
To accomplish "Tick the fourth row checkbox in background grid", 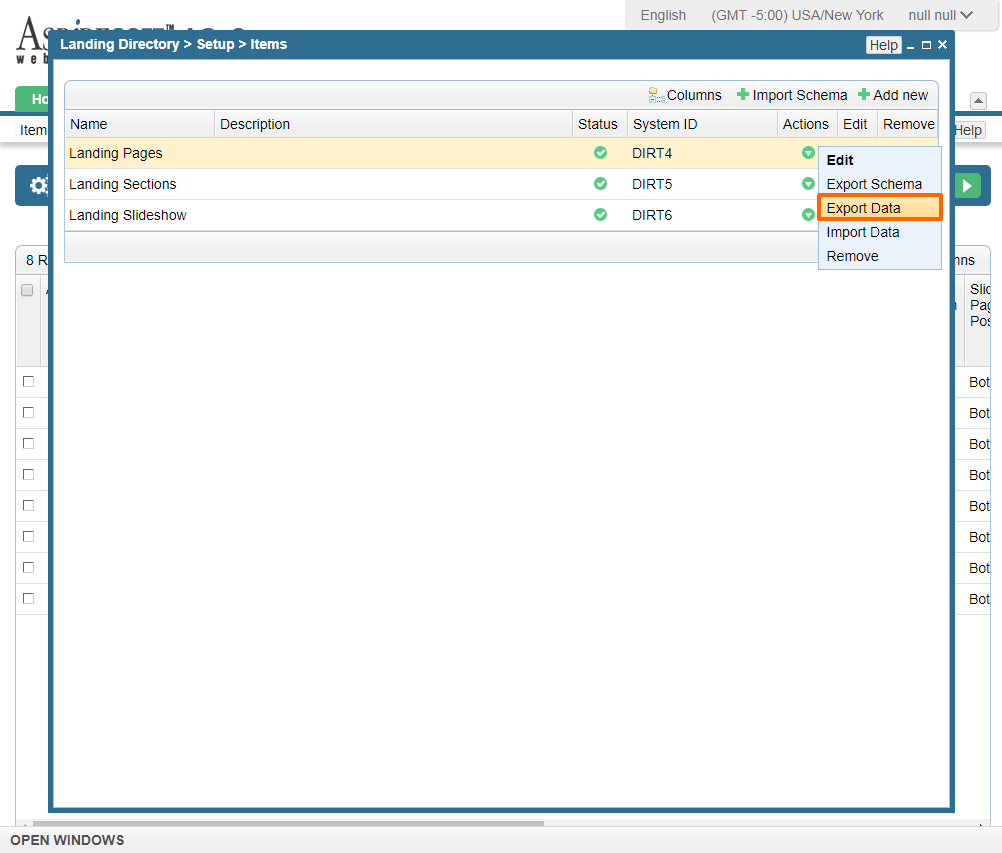I will (x=28, y=474).
